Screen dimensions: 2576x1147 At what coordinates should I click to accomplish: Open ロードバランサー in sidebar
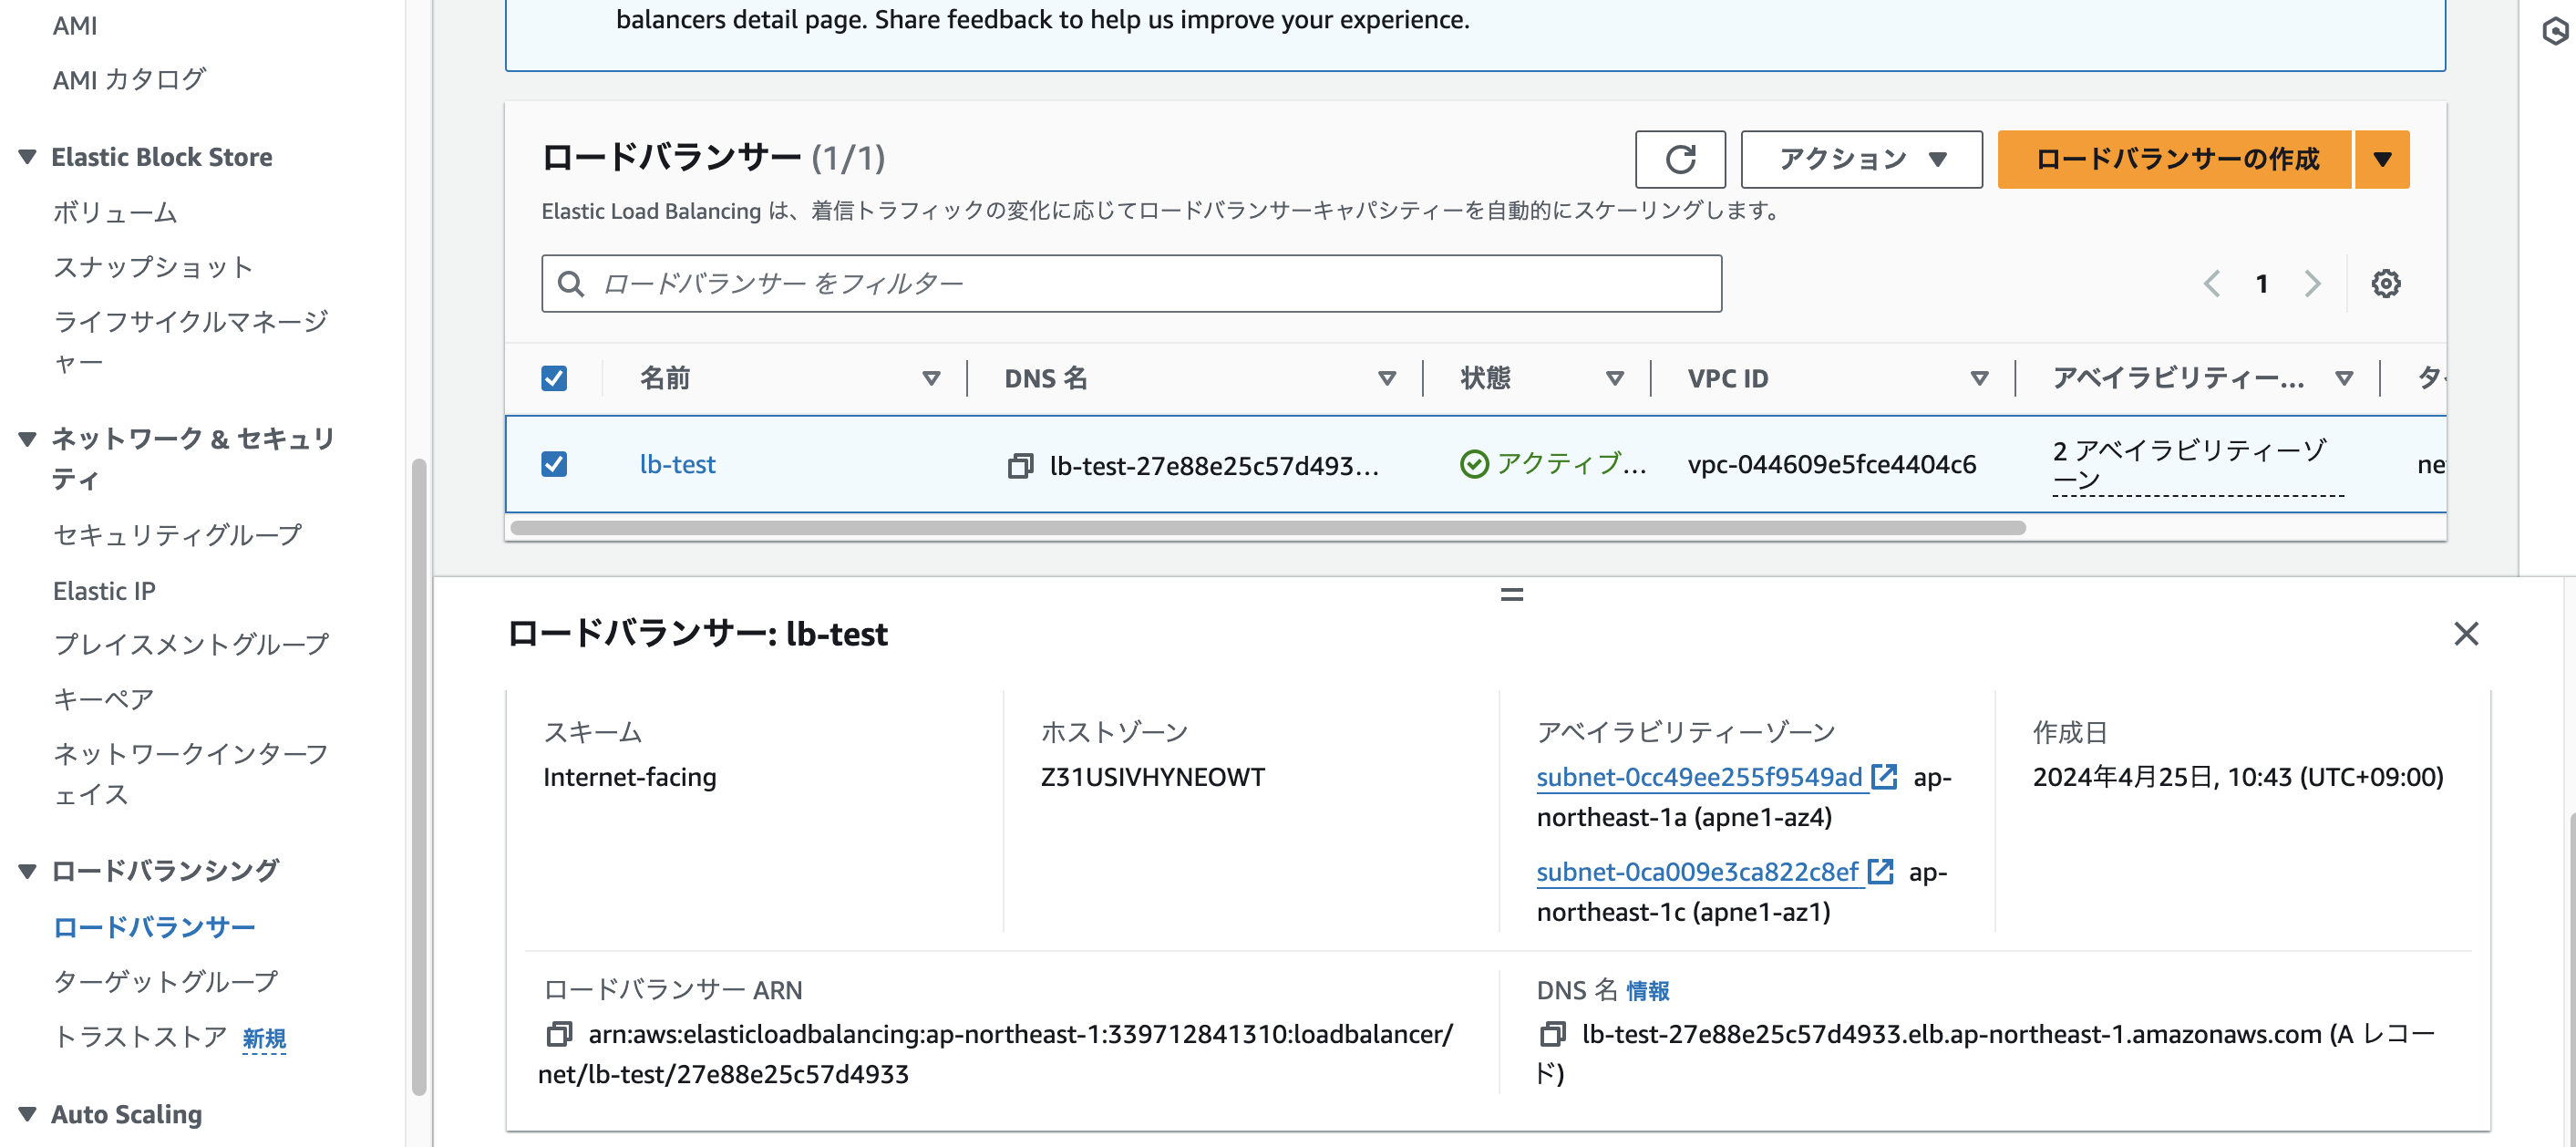(x=154, y=927)
